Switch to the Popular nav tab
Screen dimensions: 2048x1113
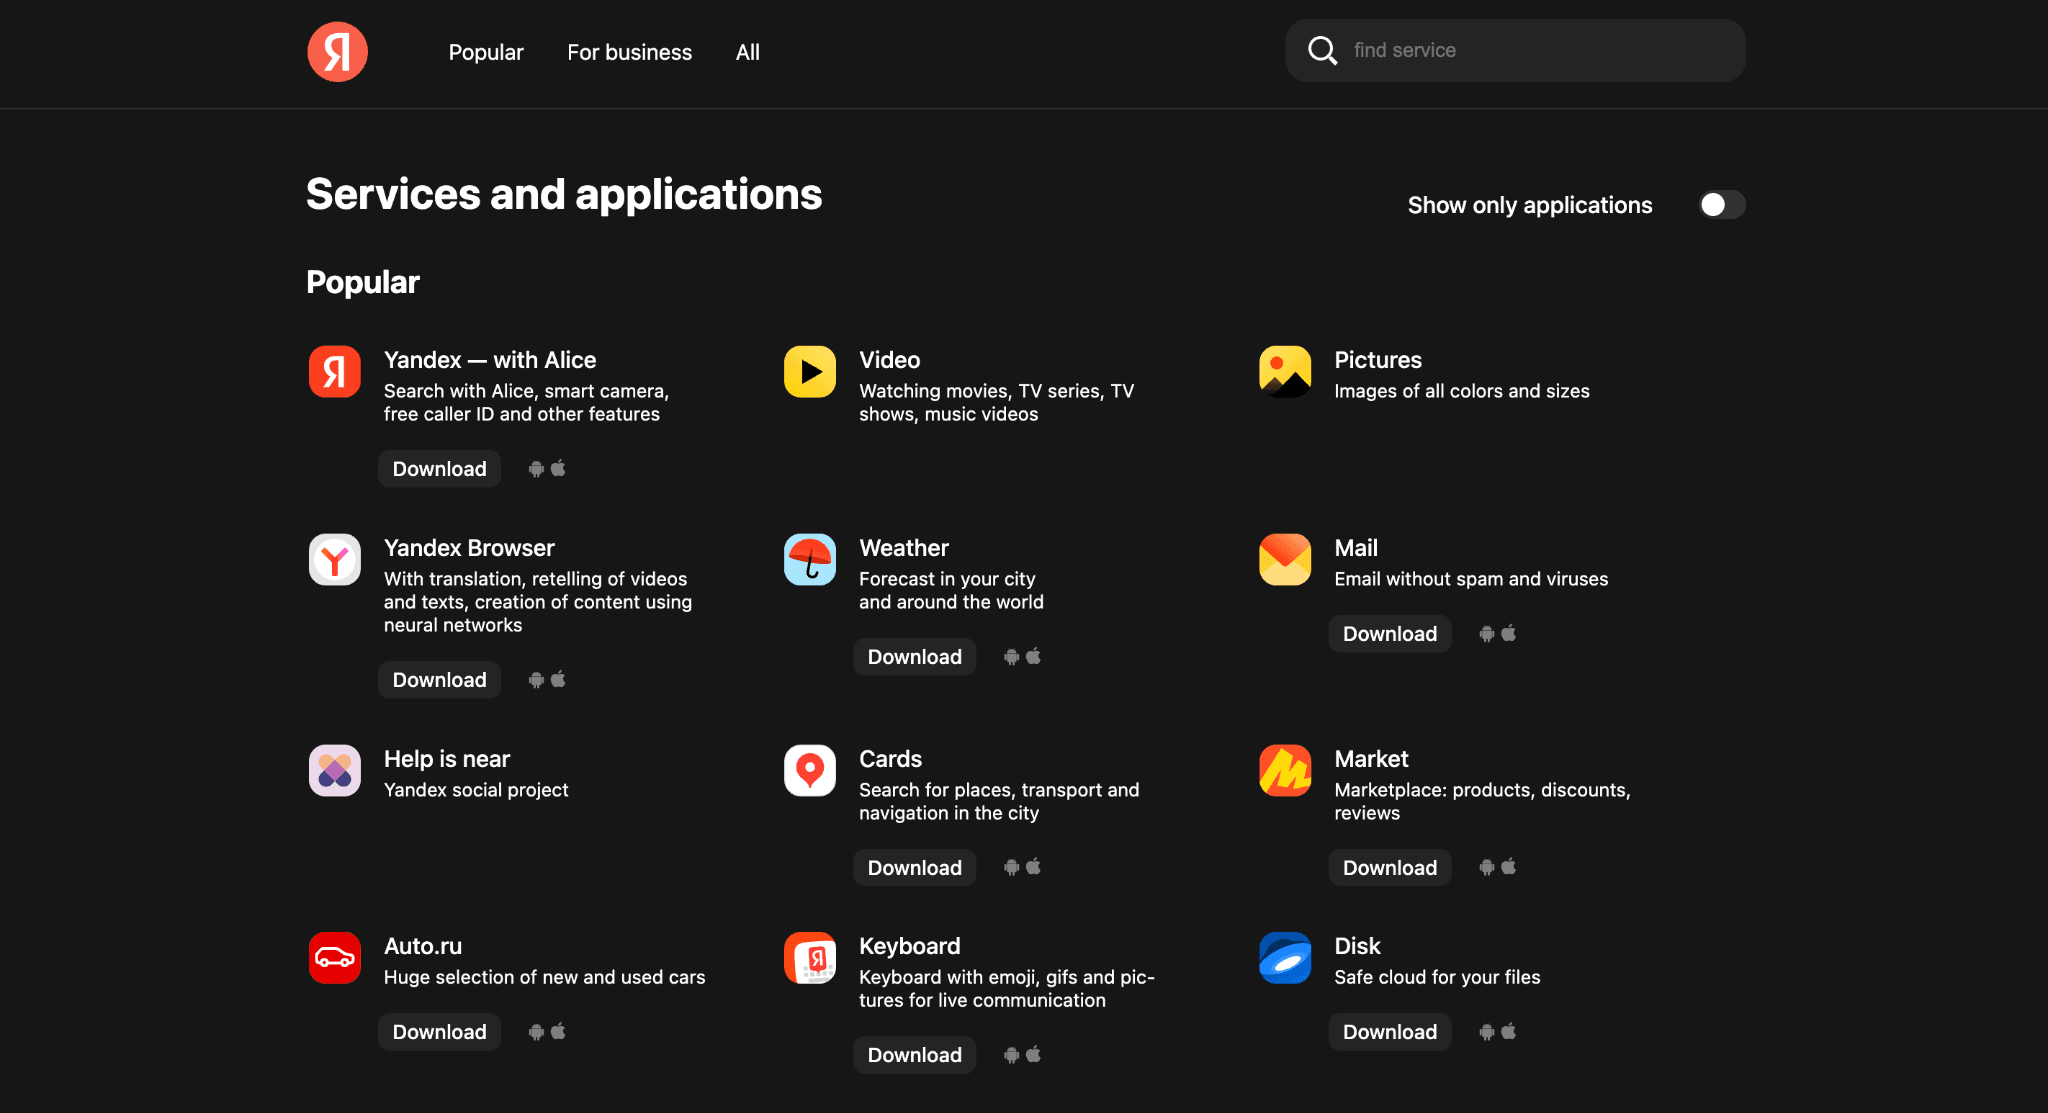click(x=486, y=52)
